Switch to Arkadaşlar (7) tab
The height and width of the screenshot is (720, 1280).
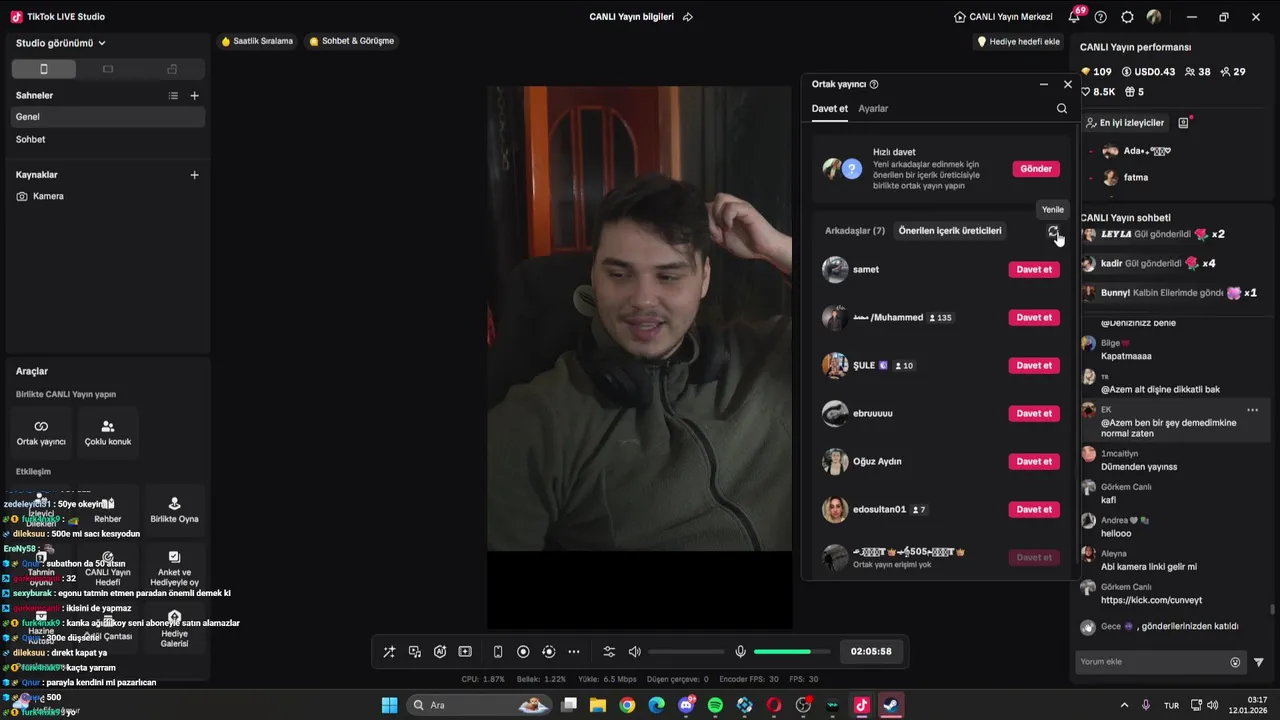point(855,231)
